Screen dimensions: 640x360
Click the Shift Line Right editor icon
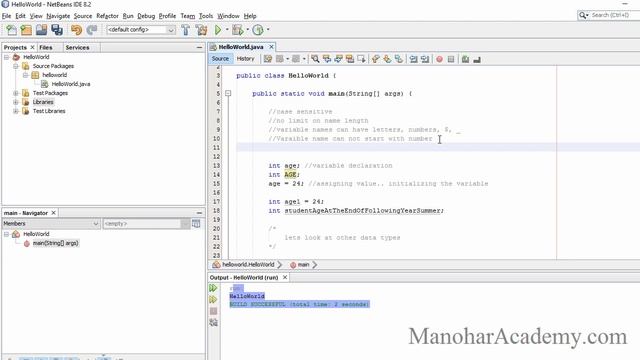(425, 59)
